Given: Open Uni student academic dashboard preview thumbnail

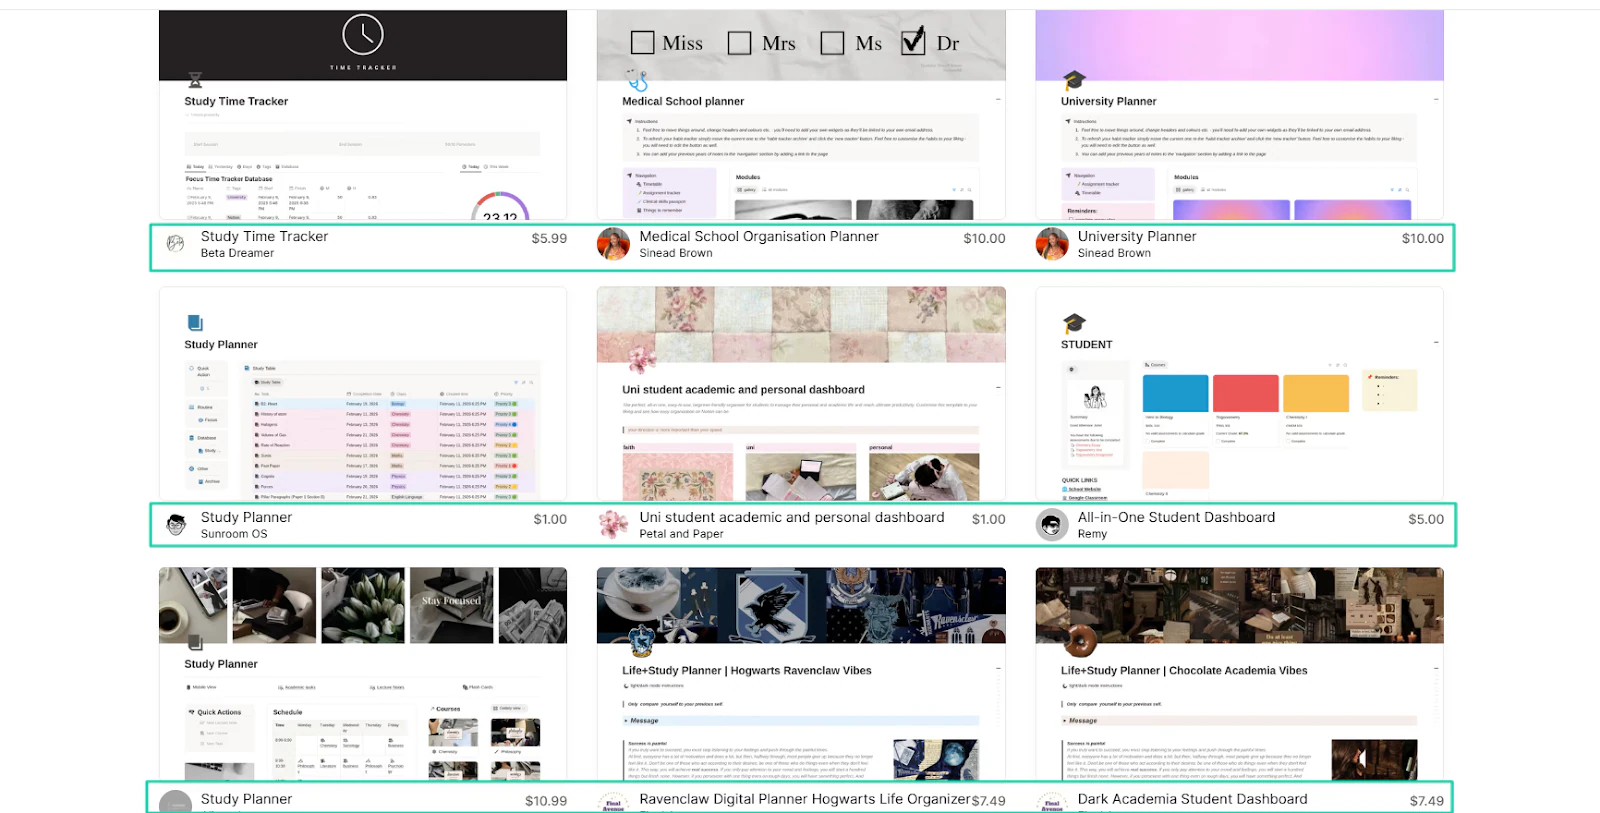Looking at the screenshot, I should [x=801, y=394].
